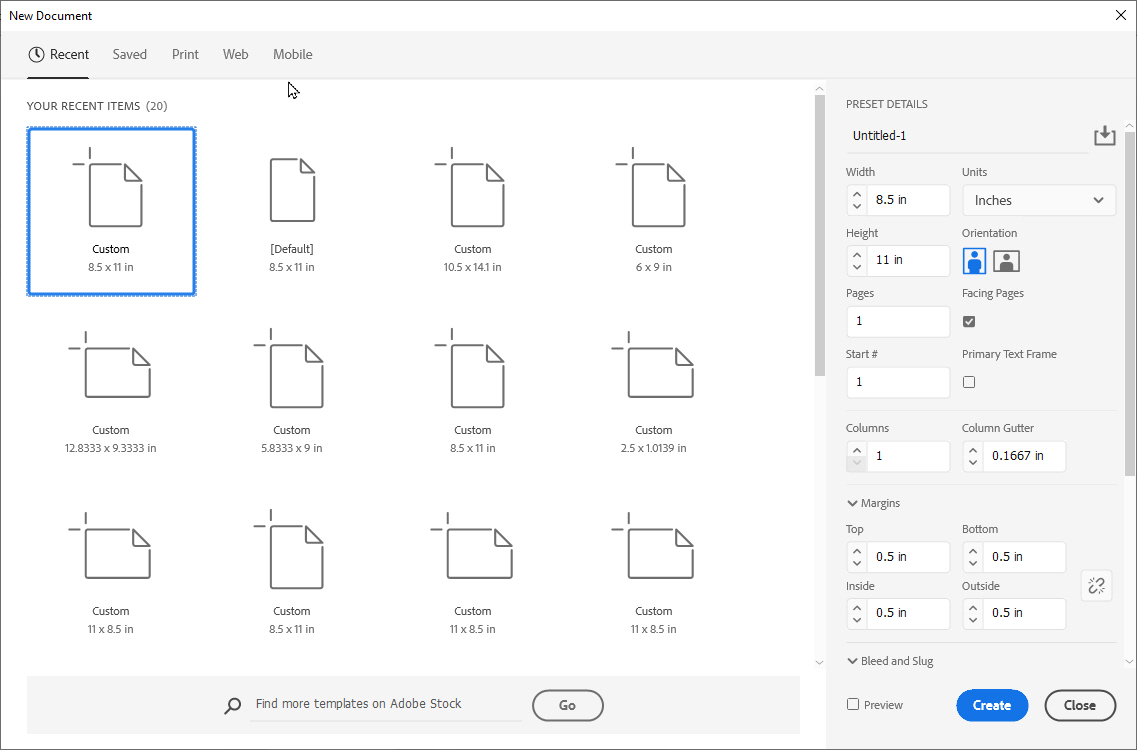Image resolution: width=1137 pixels, height=750 pixels.
Task: Click the search magnifier icon
Action: [232, 705]
